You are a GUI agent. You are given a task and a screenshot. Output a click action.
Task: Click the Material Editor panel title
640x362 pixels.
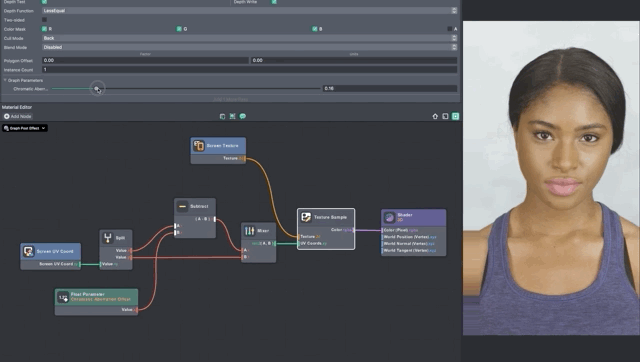(17, 107)
